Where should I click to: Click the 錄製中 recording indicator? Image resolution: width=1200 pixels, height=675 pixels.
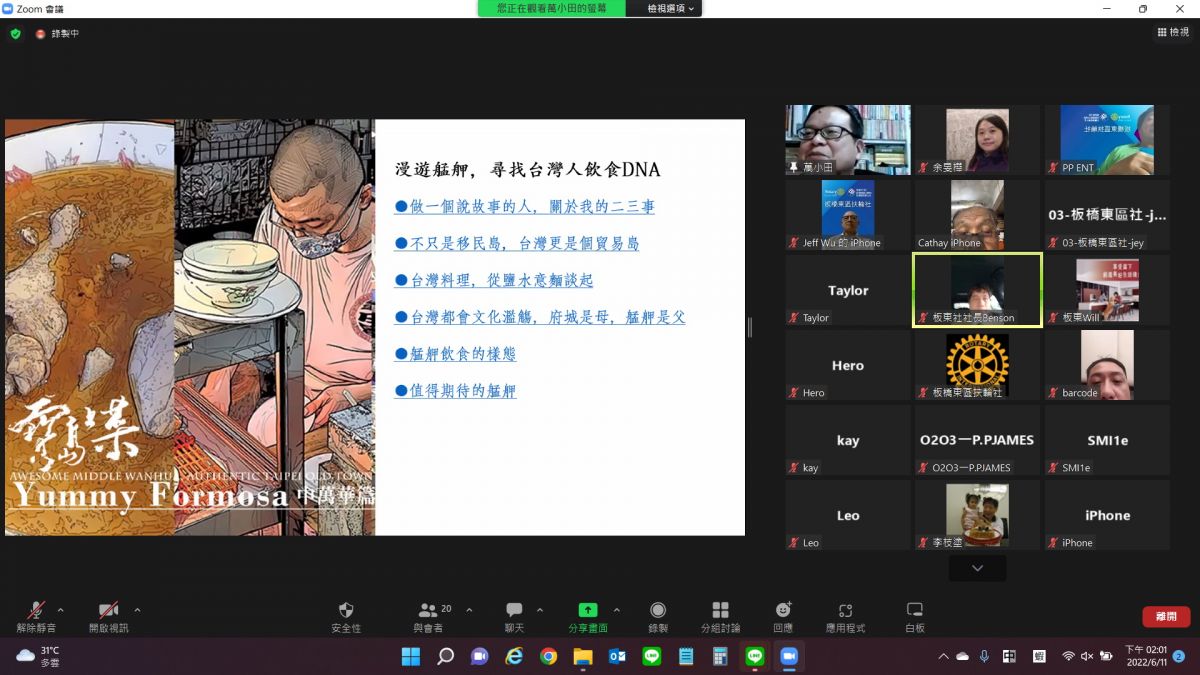[57, 33]
